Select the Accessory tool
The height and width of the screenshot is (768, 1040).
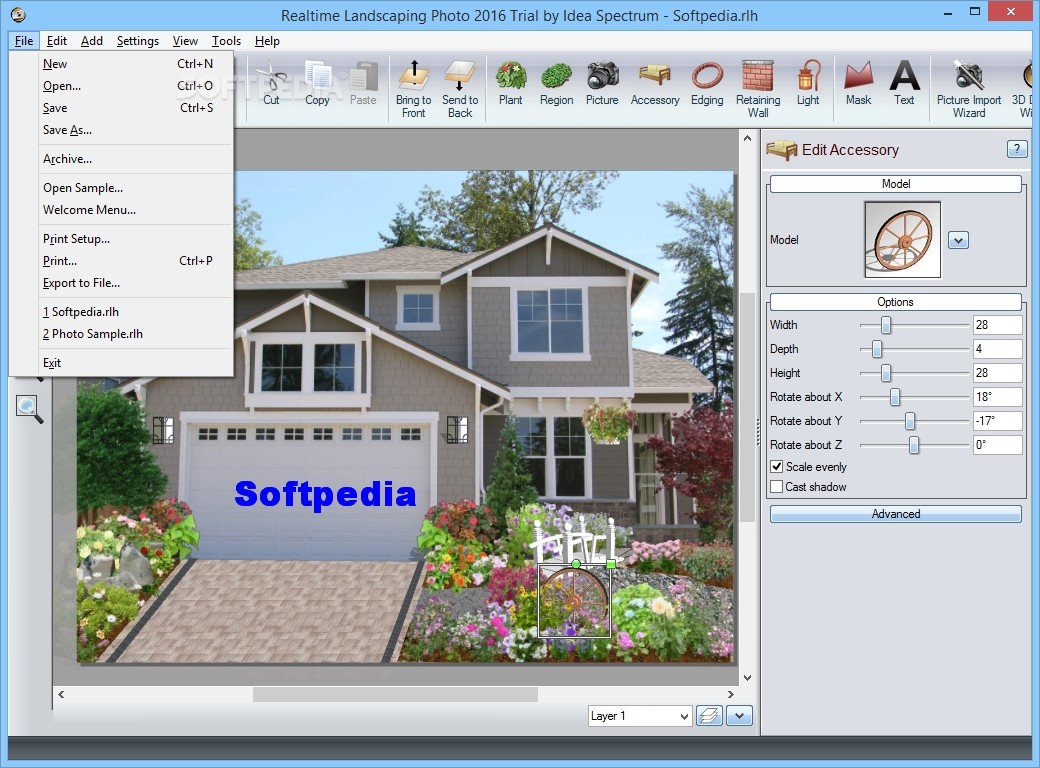click(x=655, y=84)
